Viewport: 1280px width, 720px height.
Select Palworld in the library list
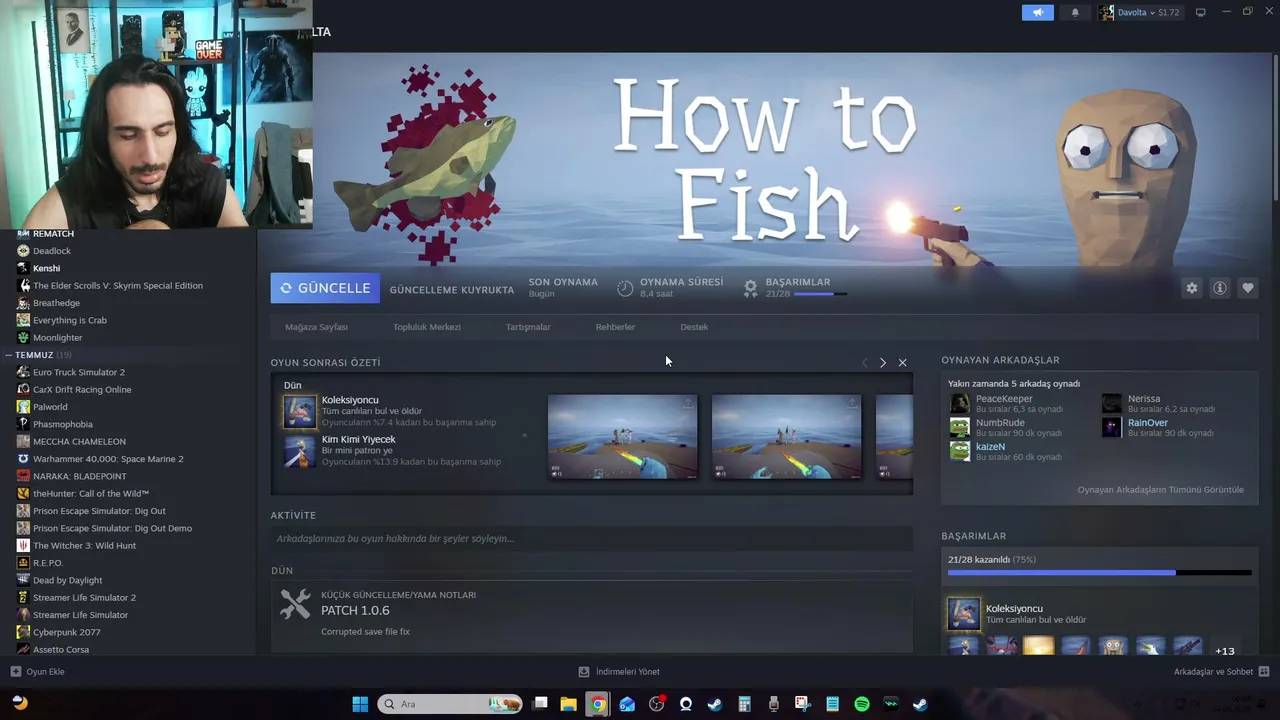tap(50, 407)
